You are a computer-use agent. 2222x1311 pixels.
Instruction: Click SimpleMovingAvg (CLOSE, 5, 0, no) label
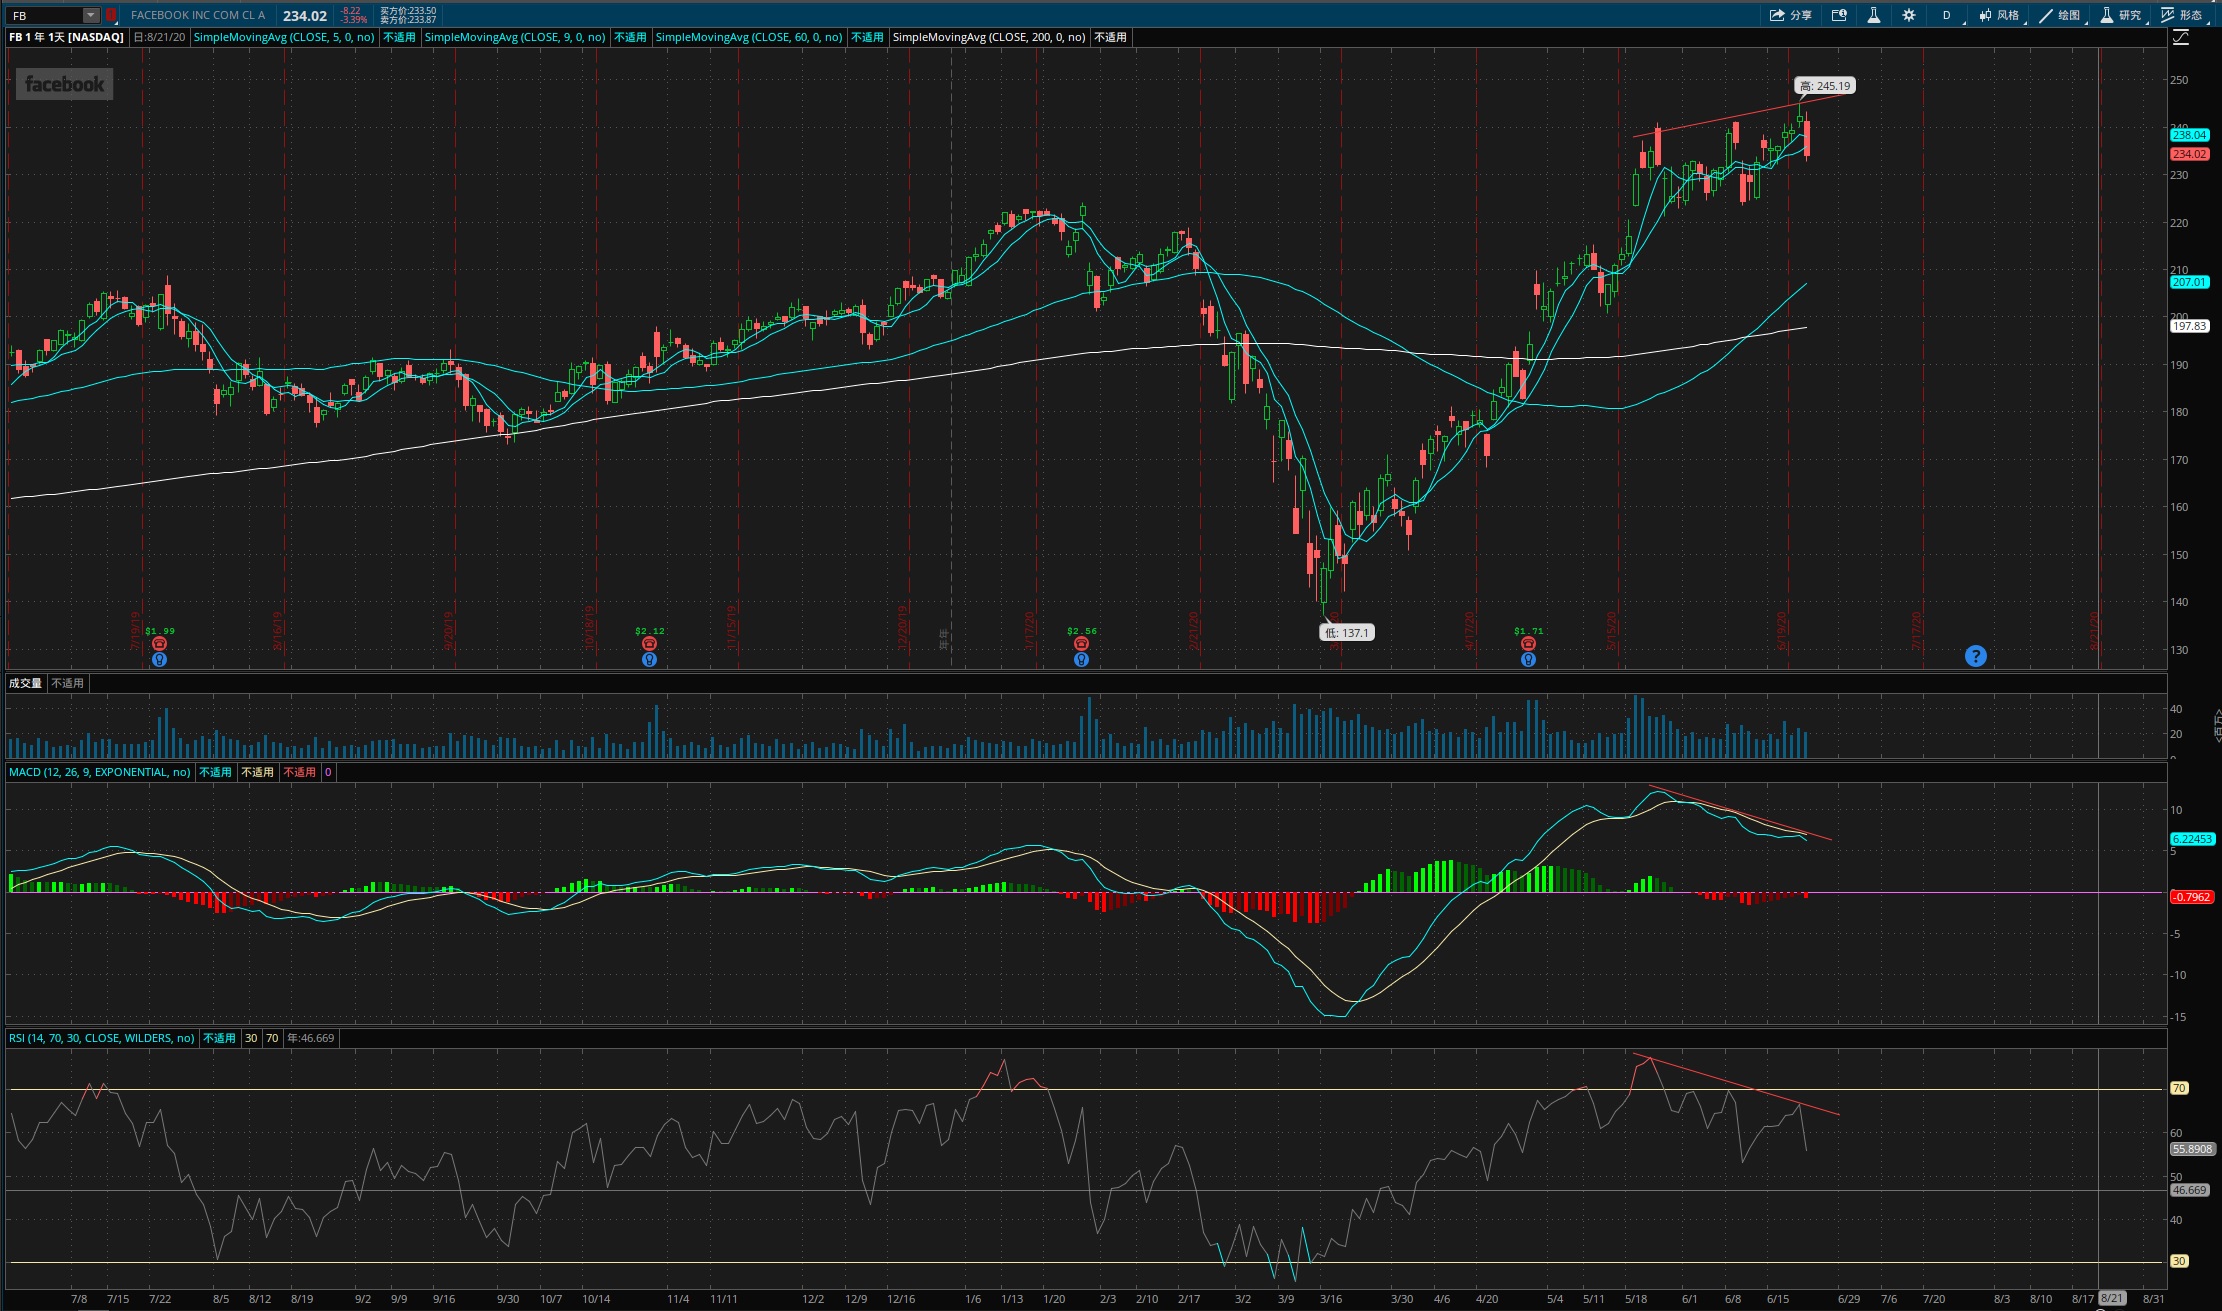pos(284,37)
